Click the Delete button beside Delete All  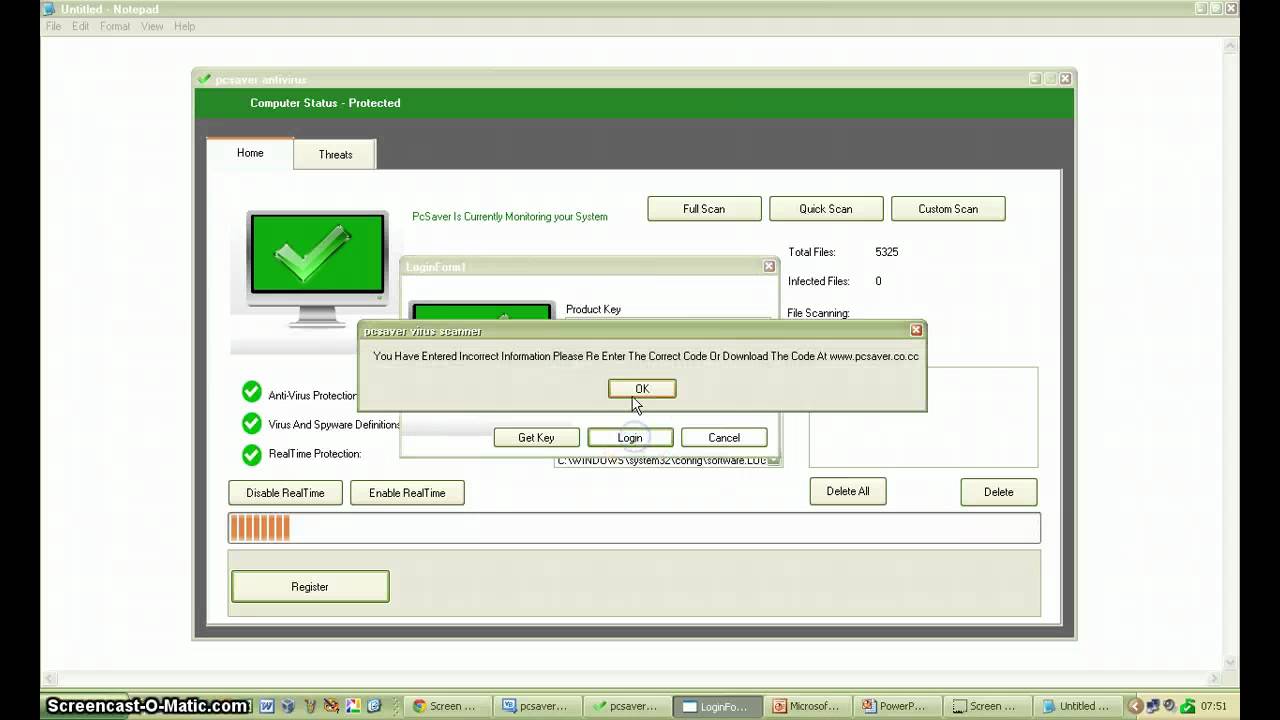tap(998, 492)
